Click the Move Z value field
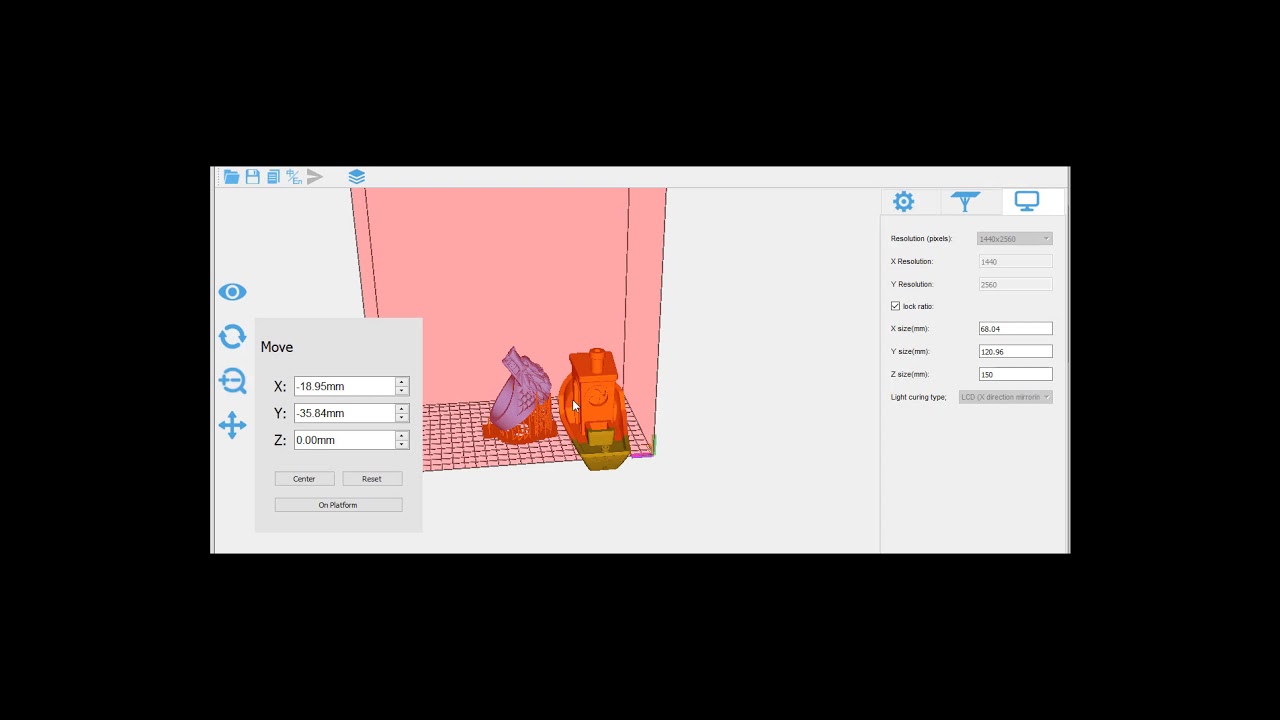 pos(344,440)
